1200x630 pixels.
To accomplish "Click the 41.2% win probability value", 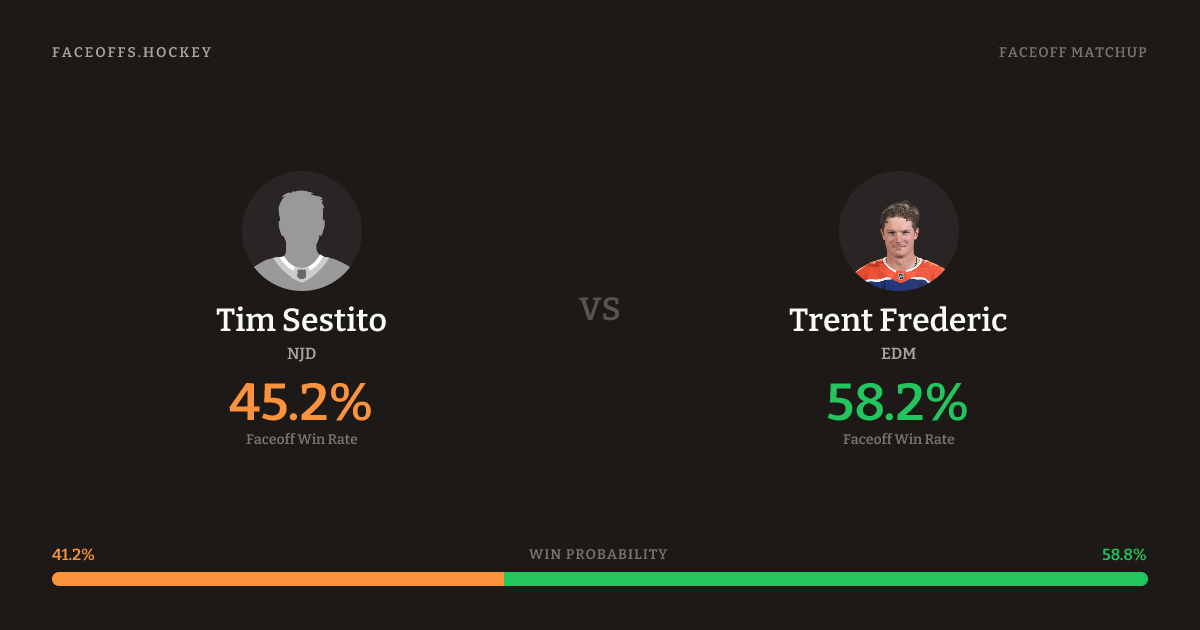I will click(73, 555).
